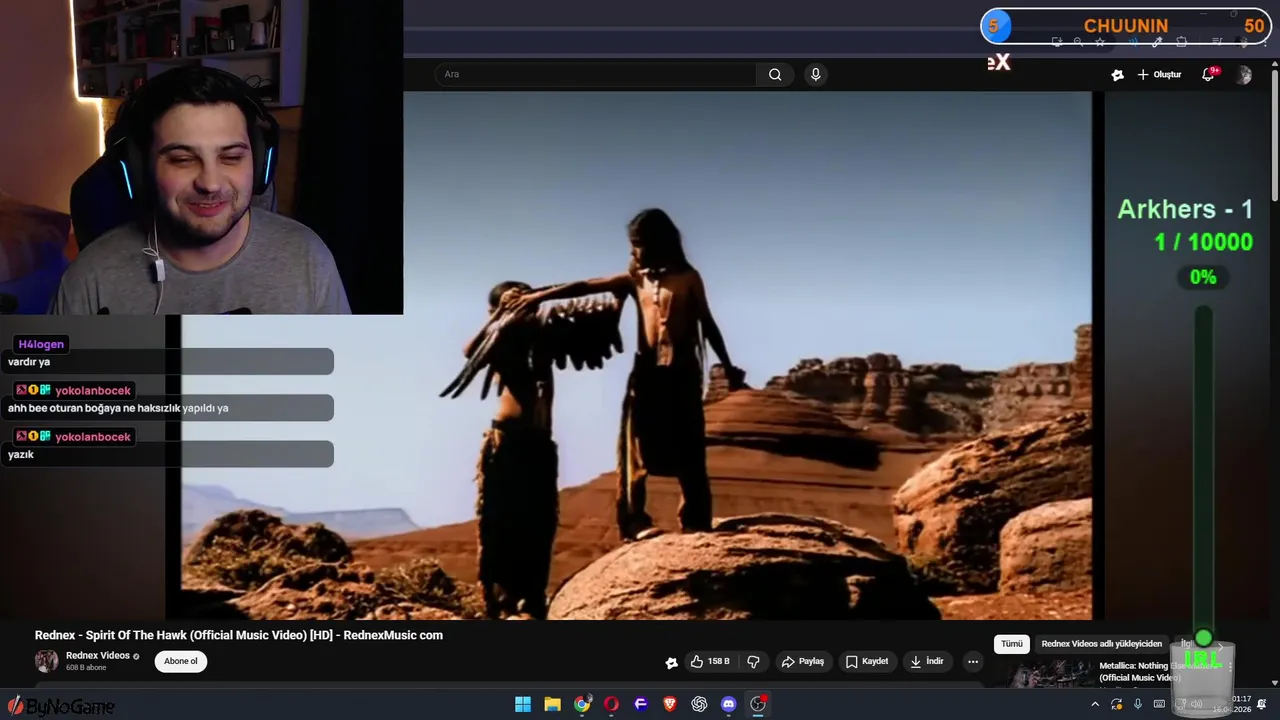Image resolution: width=1280 pixels, height=720 pixels.
Task: Open the Chrome extensions puzzle icon
Action: (x=1181, y=42)
